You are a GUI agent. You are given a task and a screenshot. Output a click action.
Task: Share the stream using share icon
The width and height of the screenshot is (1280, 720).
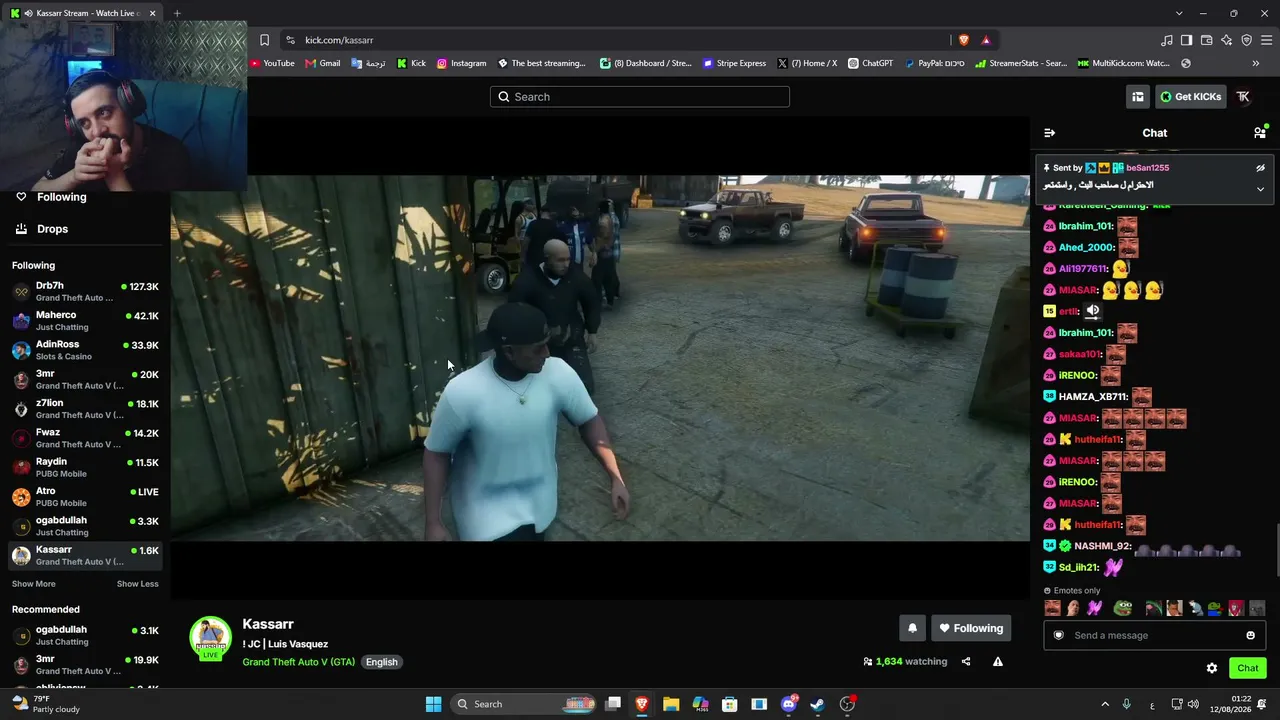point(966,662)
